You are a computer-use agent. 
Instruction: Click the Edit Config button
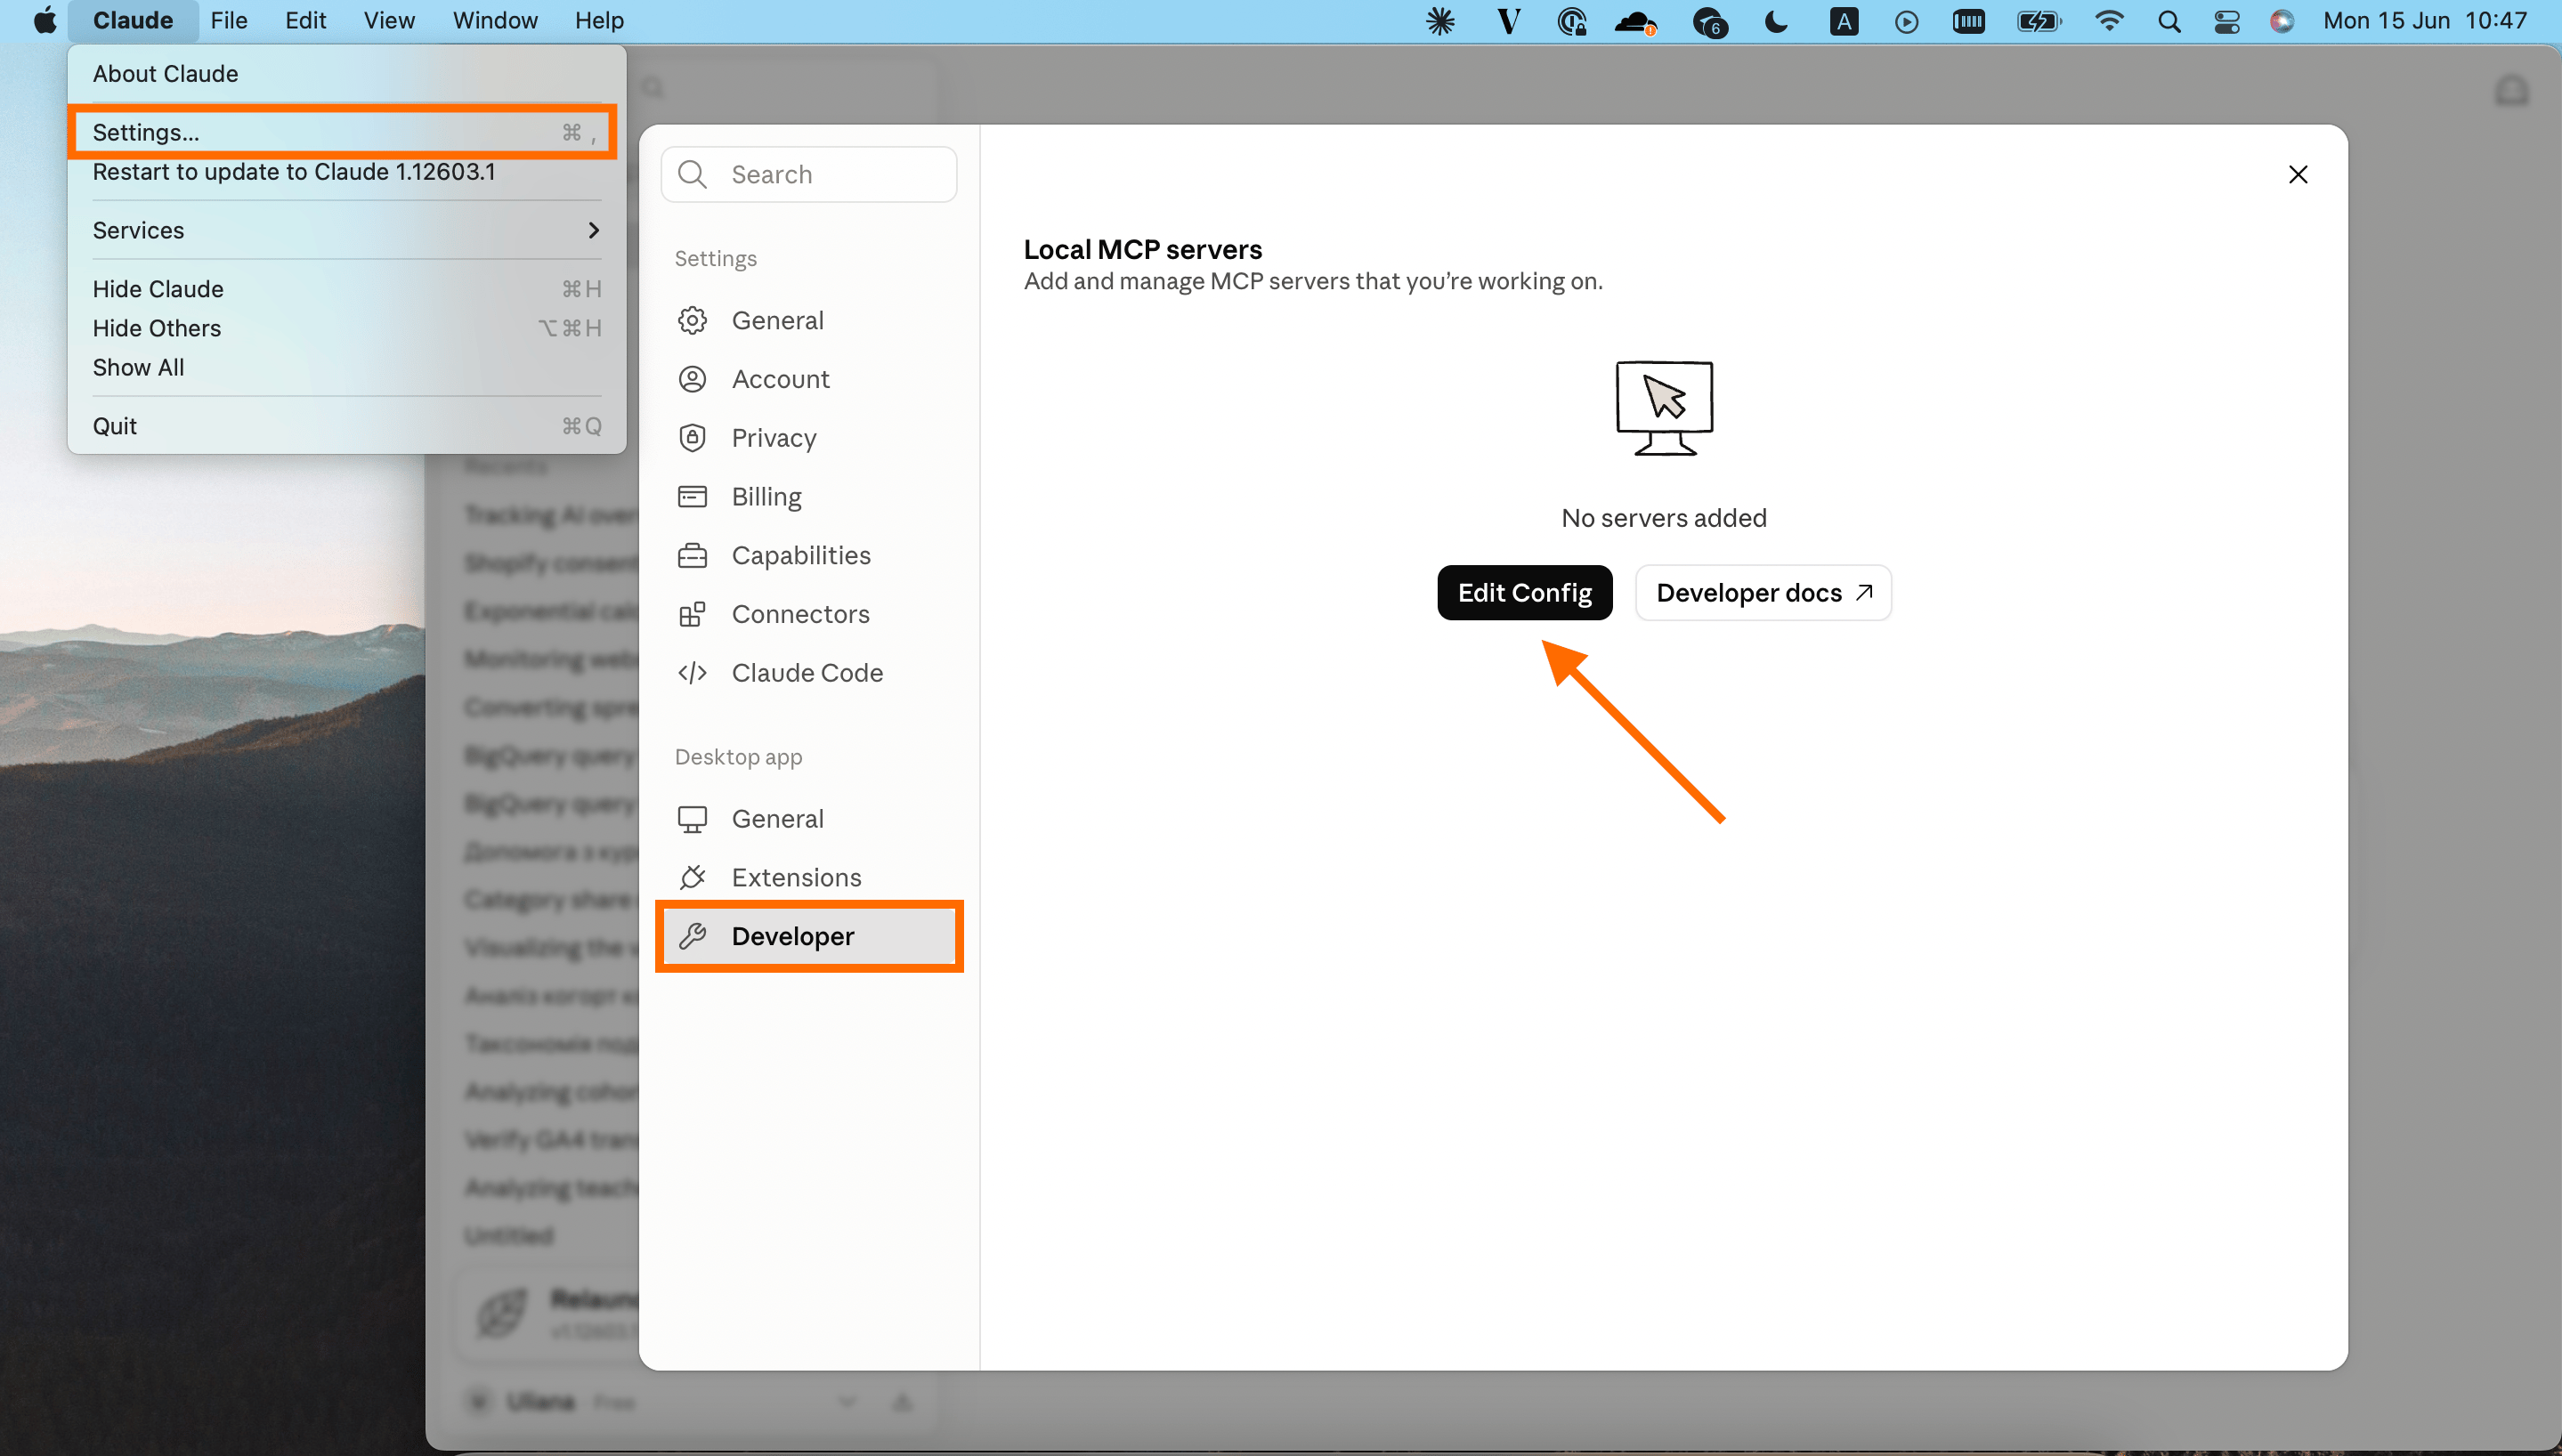(1524, 592)
